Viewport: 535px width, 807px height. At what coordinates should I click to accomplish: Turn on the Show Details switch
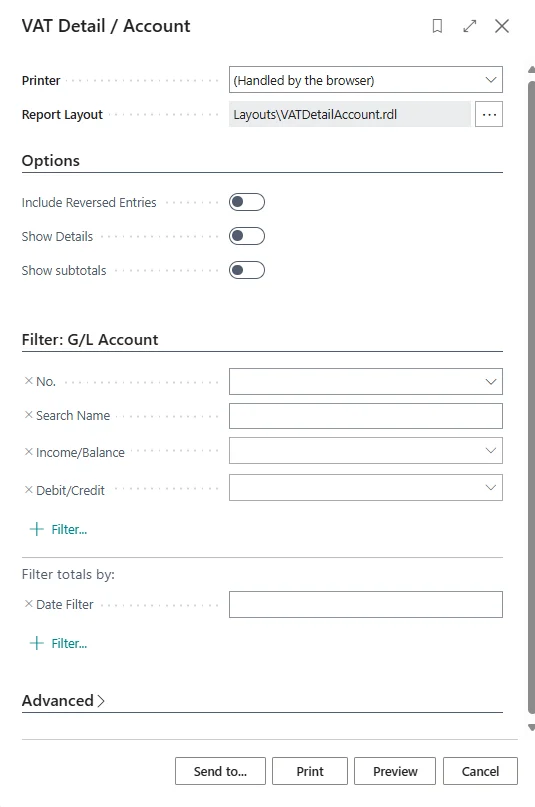(247, 236)
